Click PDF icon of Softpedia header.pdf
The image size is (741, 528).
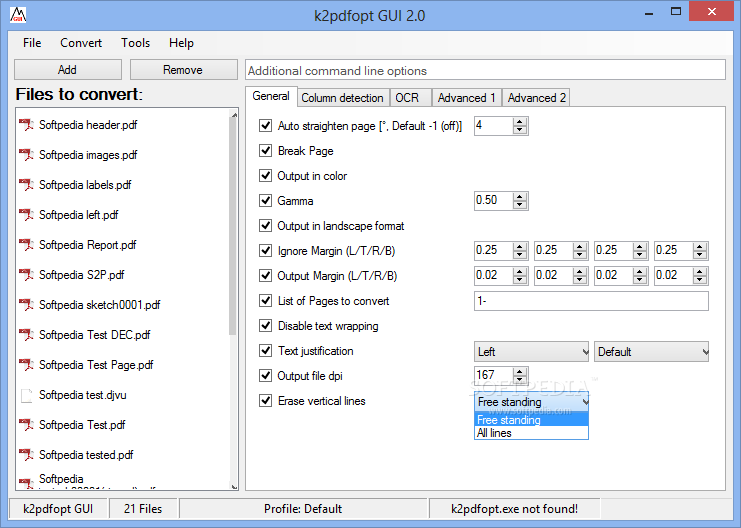point(26,125)
